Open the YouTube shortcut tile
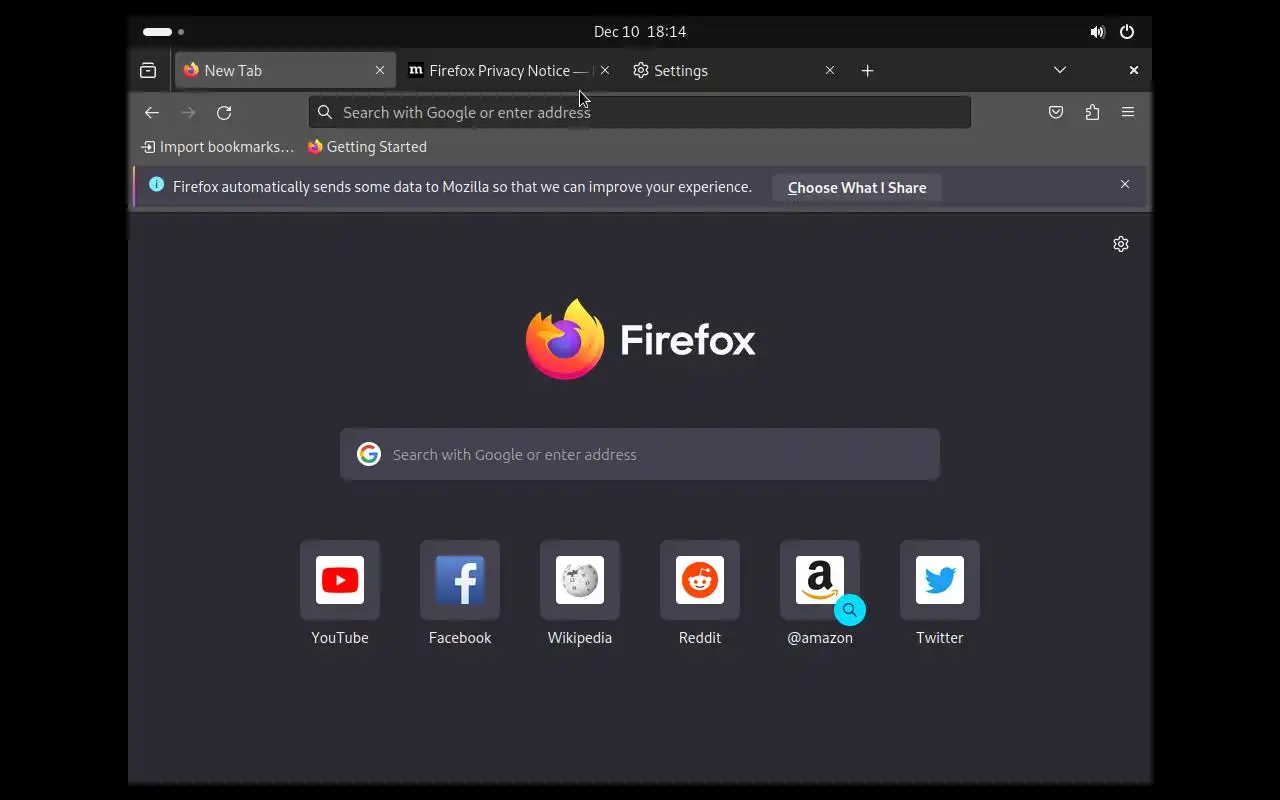 (340, 594)
